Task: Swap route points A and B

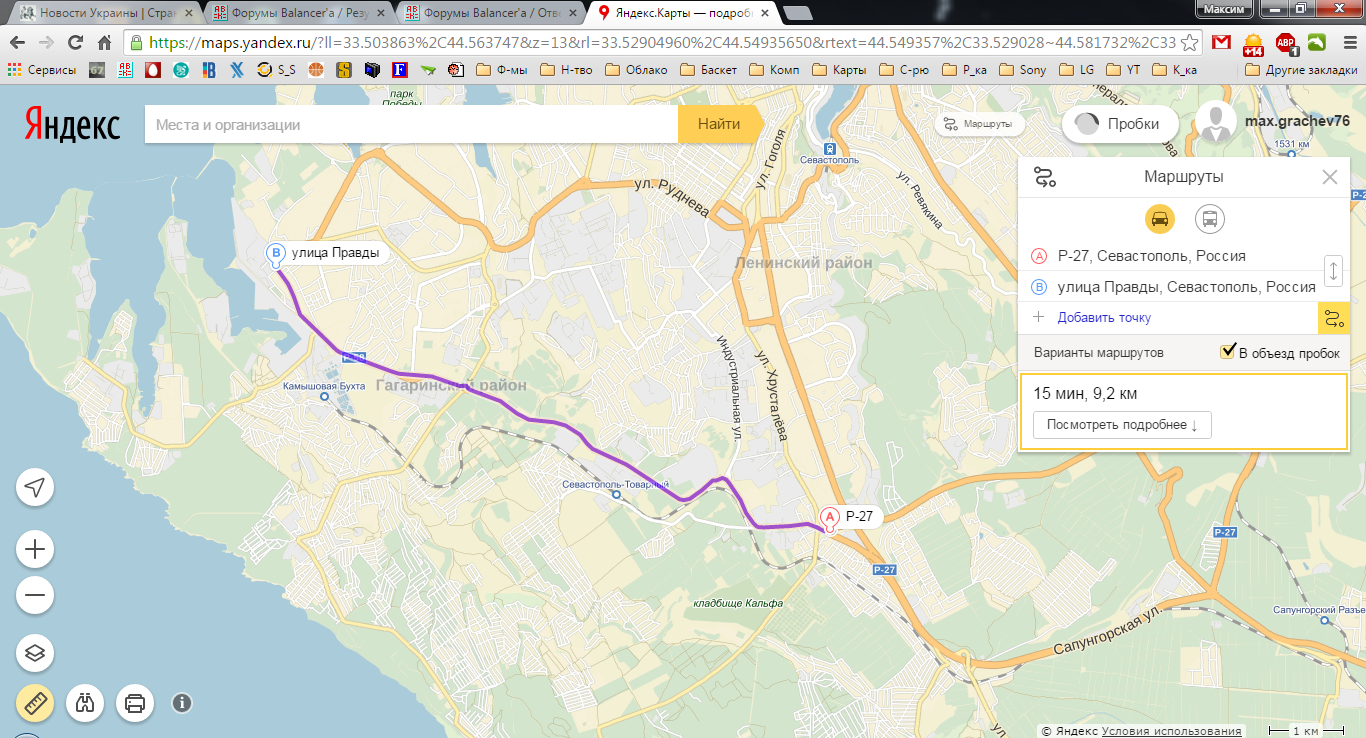Action: coord(1333,271)
